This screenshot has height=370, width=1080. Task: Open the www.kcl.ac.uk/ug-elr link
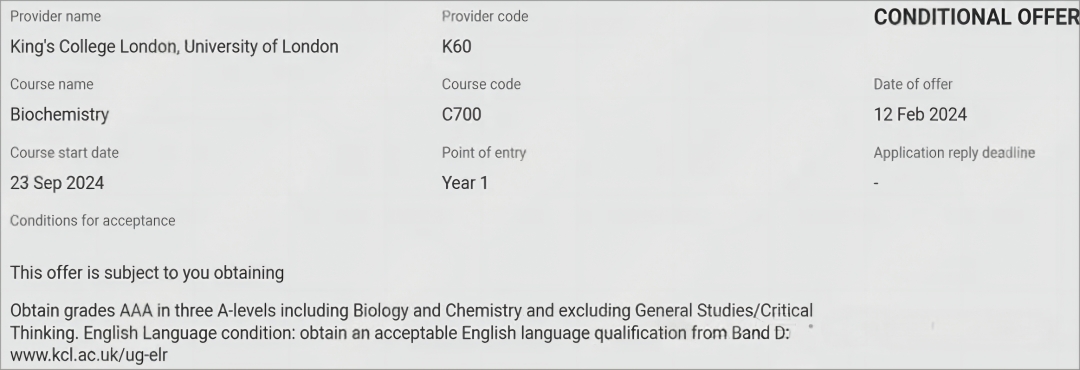(x=89, y=356)
